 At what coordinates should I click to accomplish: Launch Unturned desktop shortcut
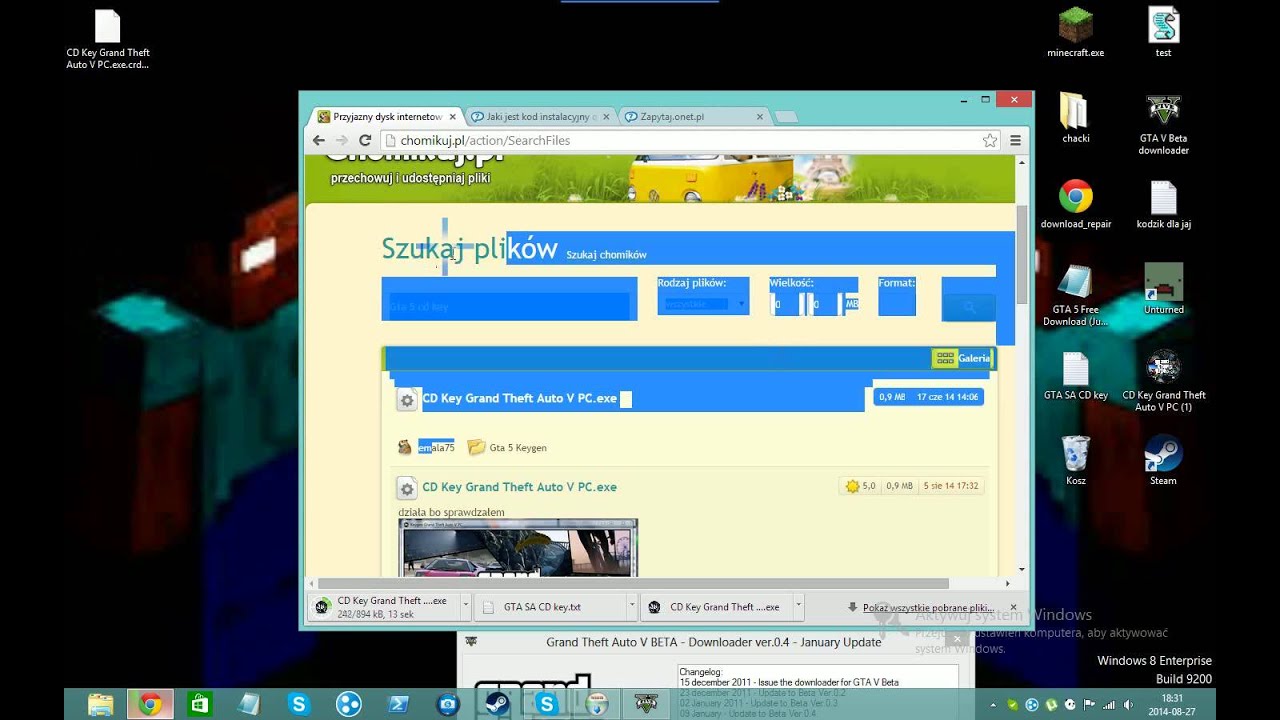pyautogui.click(x=1163, y=289)
